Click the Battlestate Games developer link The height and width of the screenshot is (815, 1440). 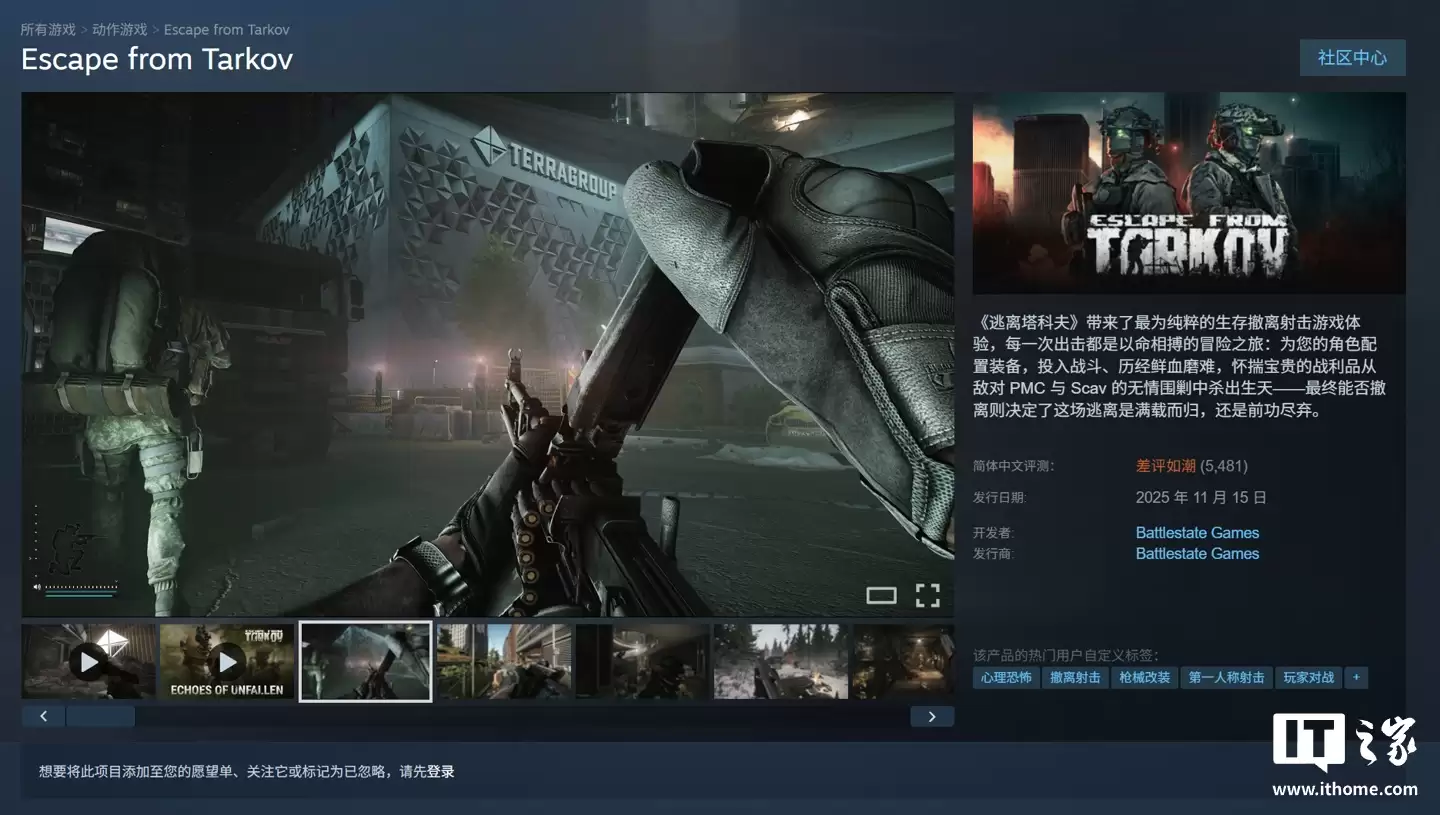tap(1197, 533)
